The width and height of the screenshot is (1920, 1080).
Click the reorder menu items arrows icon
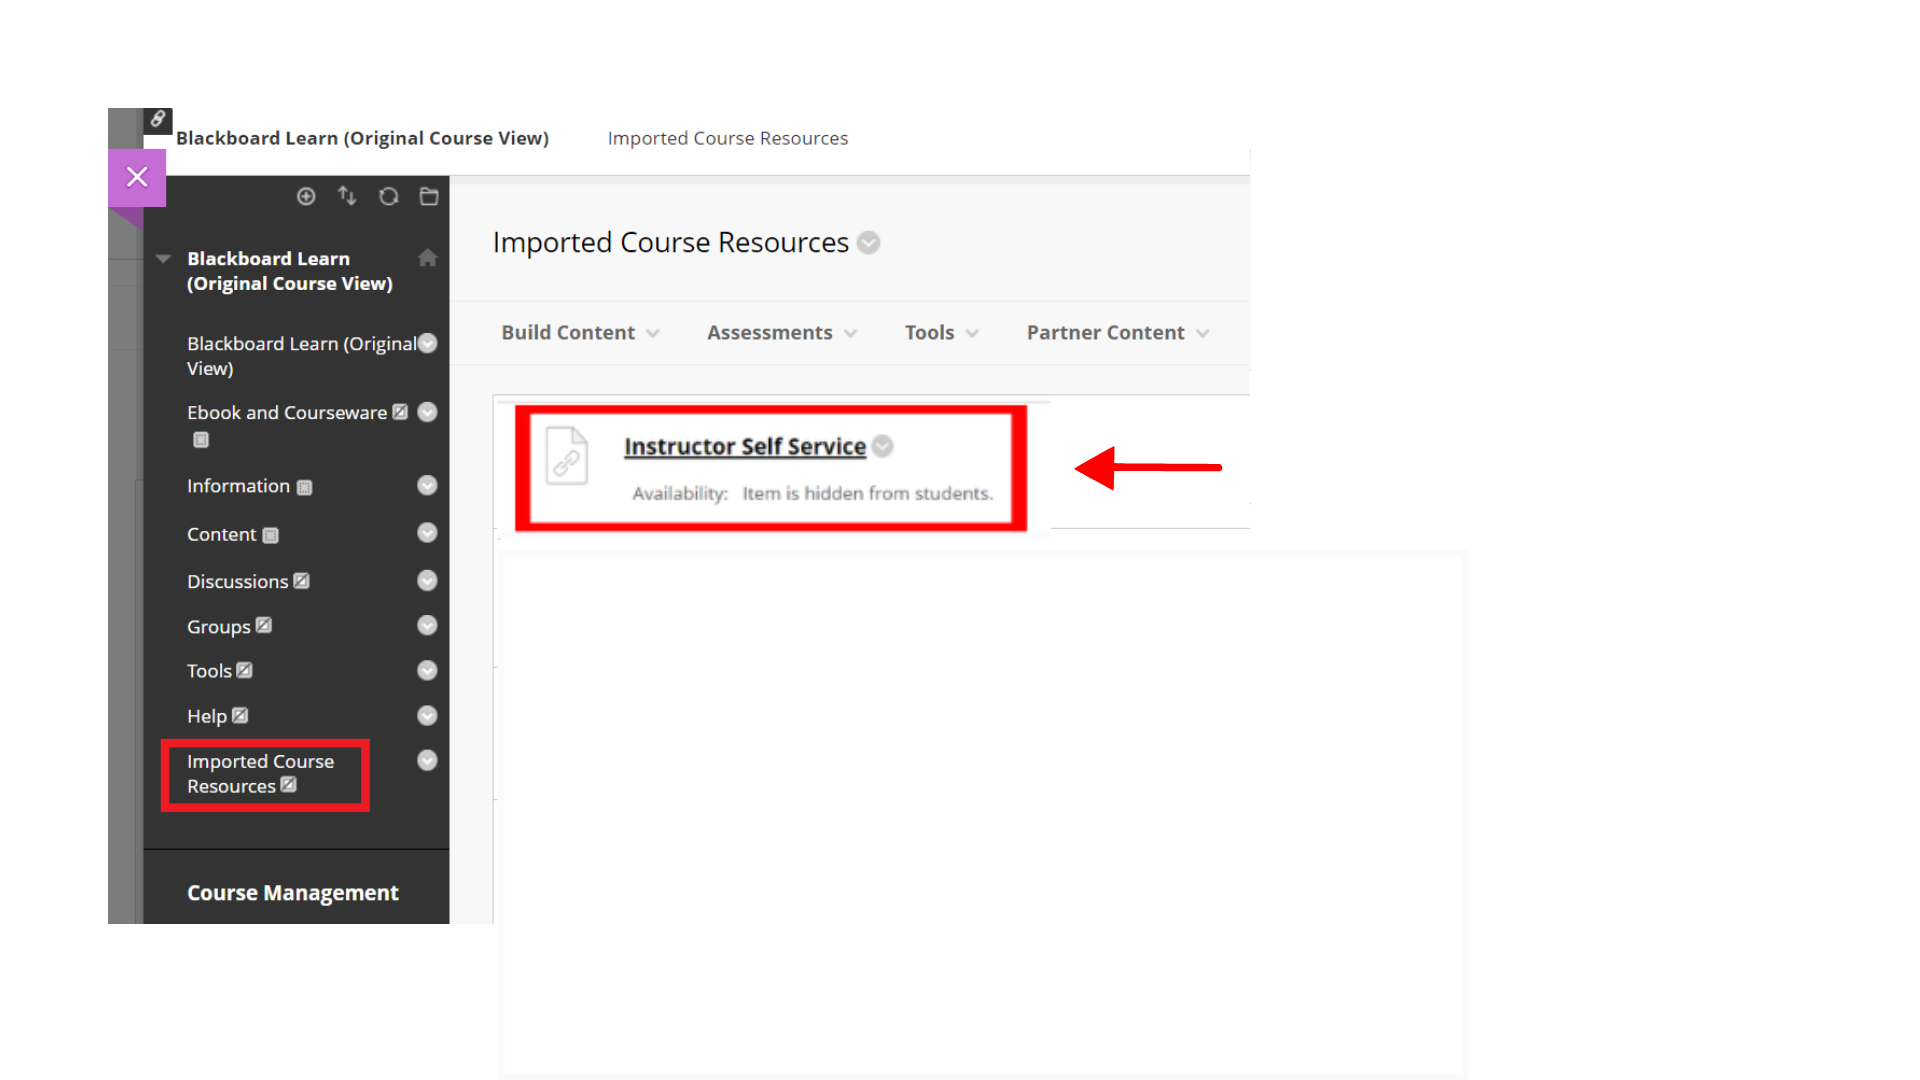click(347, 196)
